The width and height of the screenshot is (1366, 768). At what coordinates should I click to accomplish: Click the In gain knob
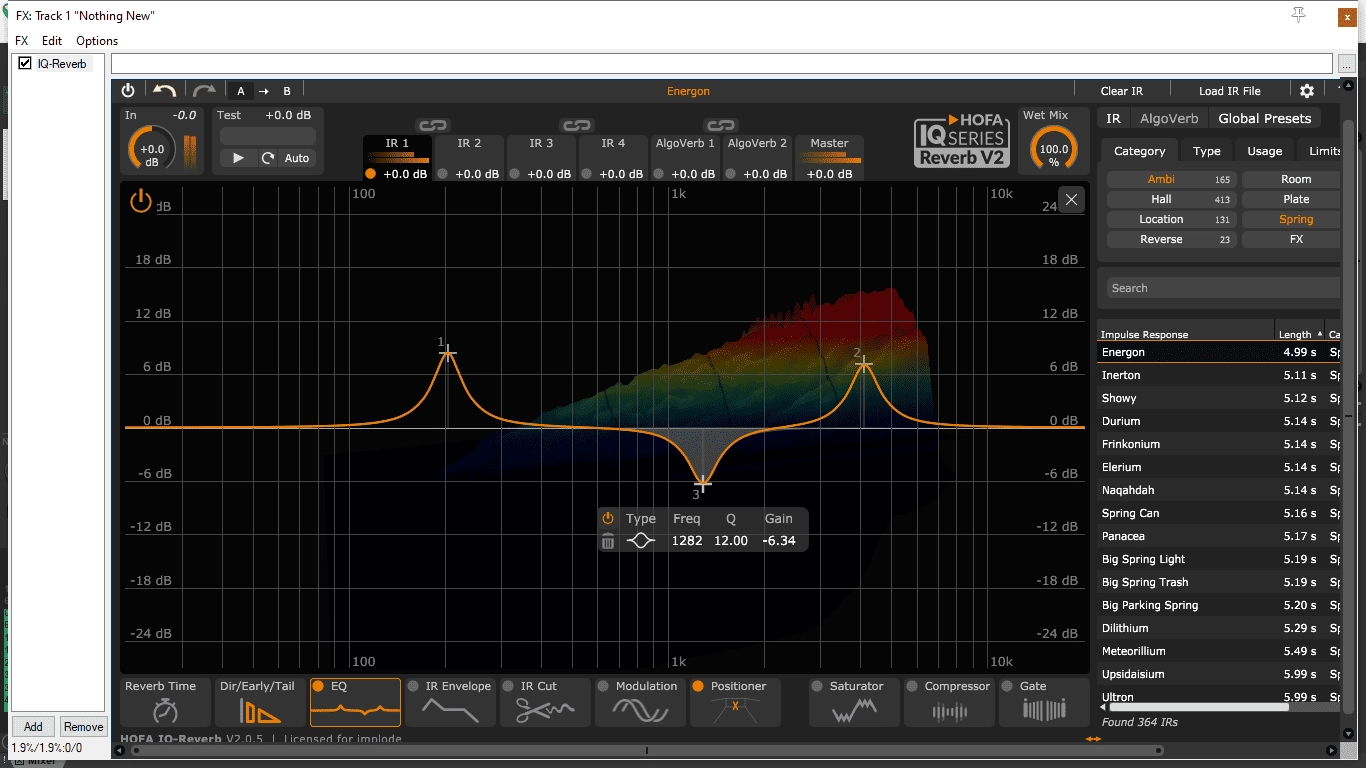tap(152, 150)
